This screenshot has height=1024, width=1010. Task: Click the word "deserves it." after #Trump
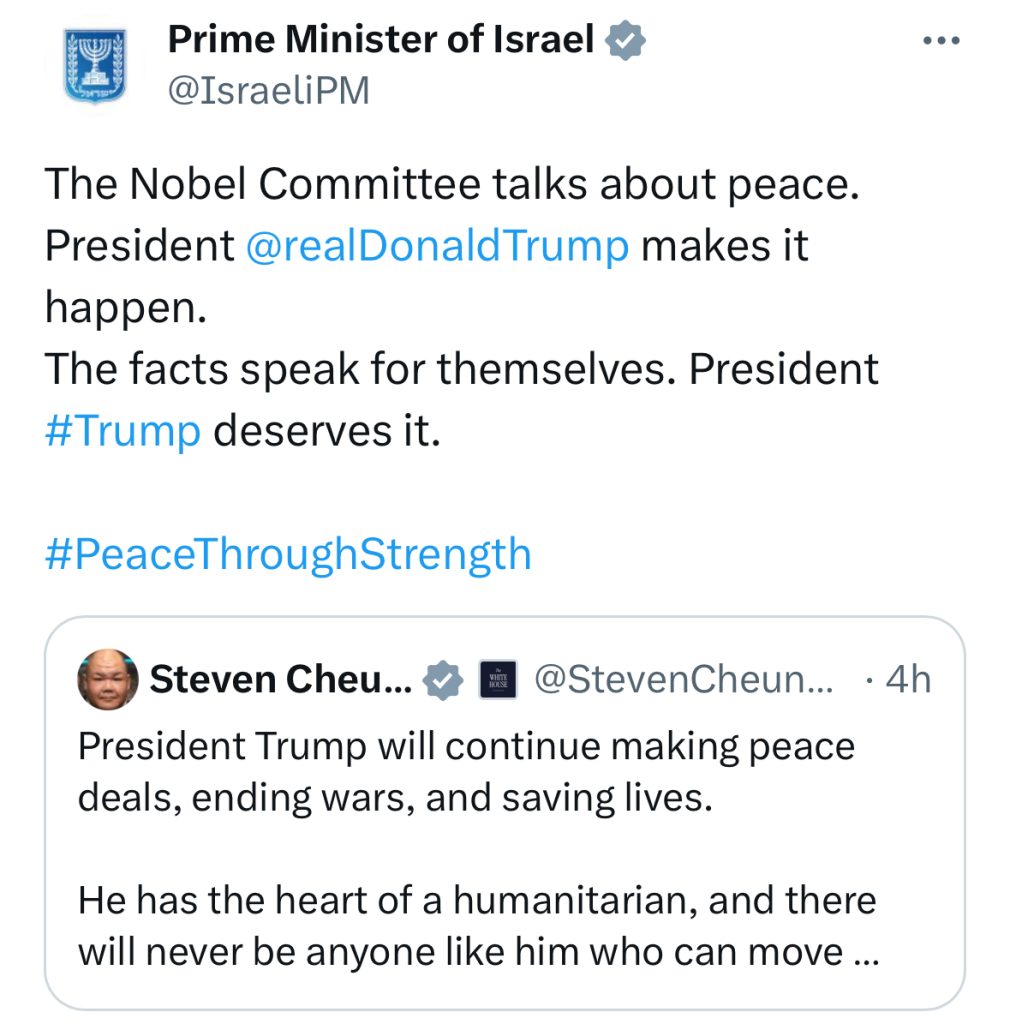pos(328,431)
